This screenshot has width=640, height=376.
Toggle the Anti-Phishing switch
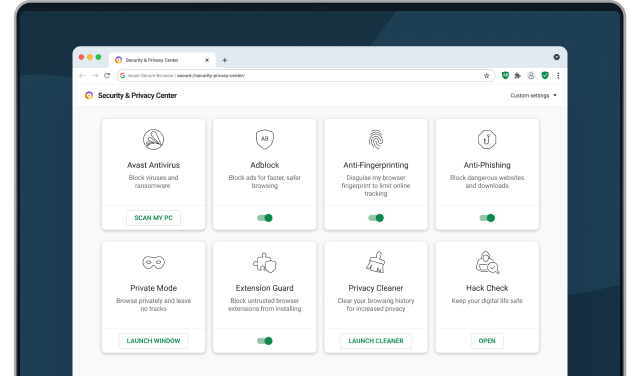(x=487, y=218)
